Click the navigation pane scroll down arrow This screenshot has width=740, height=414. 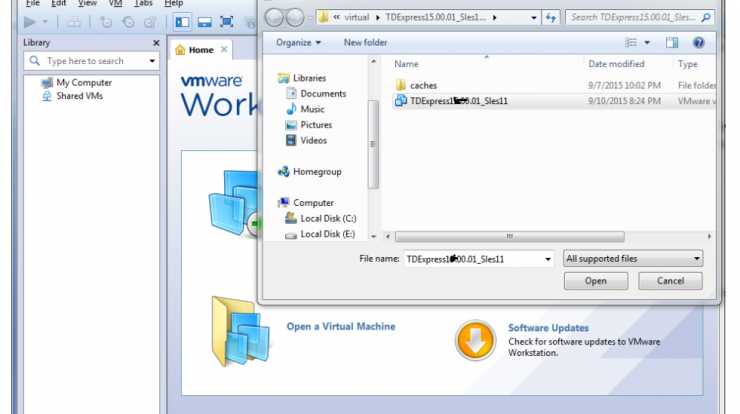(373, 237)
